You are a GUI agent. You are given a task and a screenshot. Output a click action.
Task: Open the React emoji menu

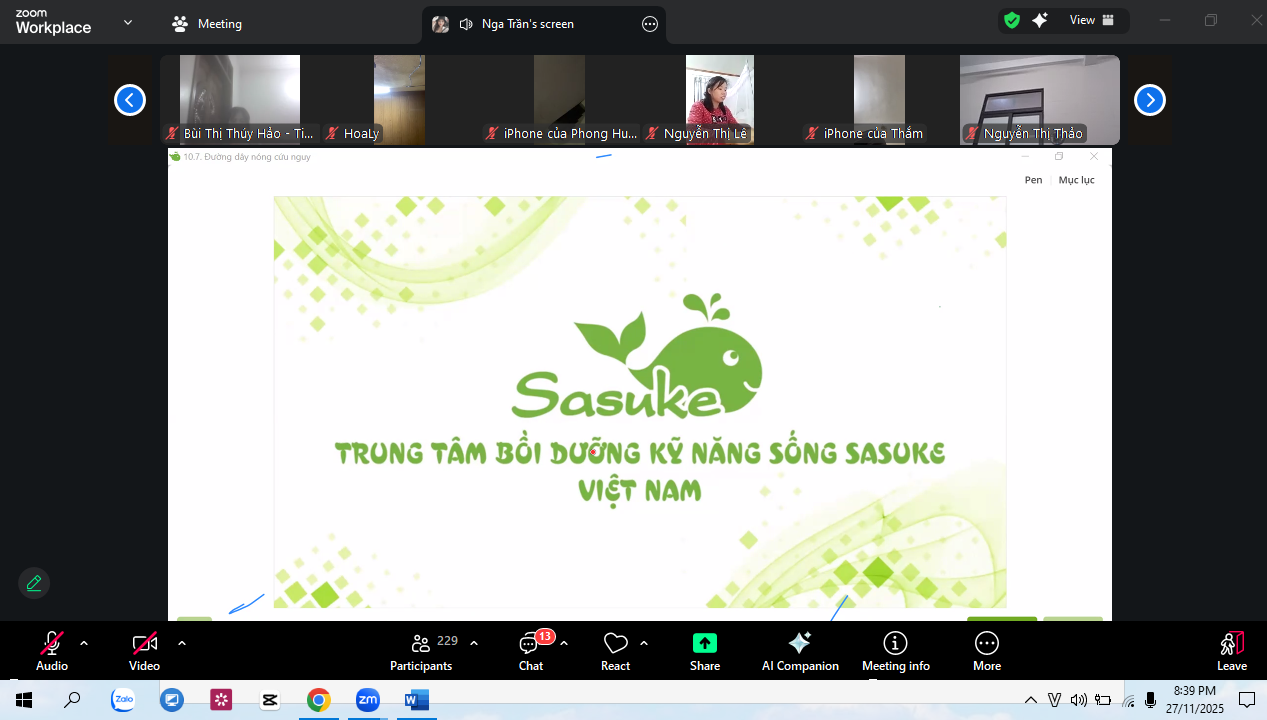(615, 651)
